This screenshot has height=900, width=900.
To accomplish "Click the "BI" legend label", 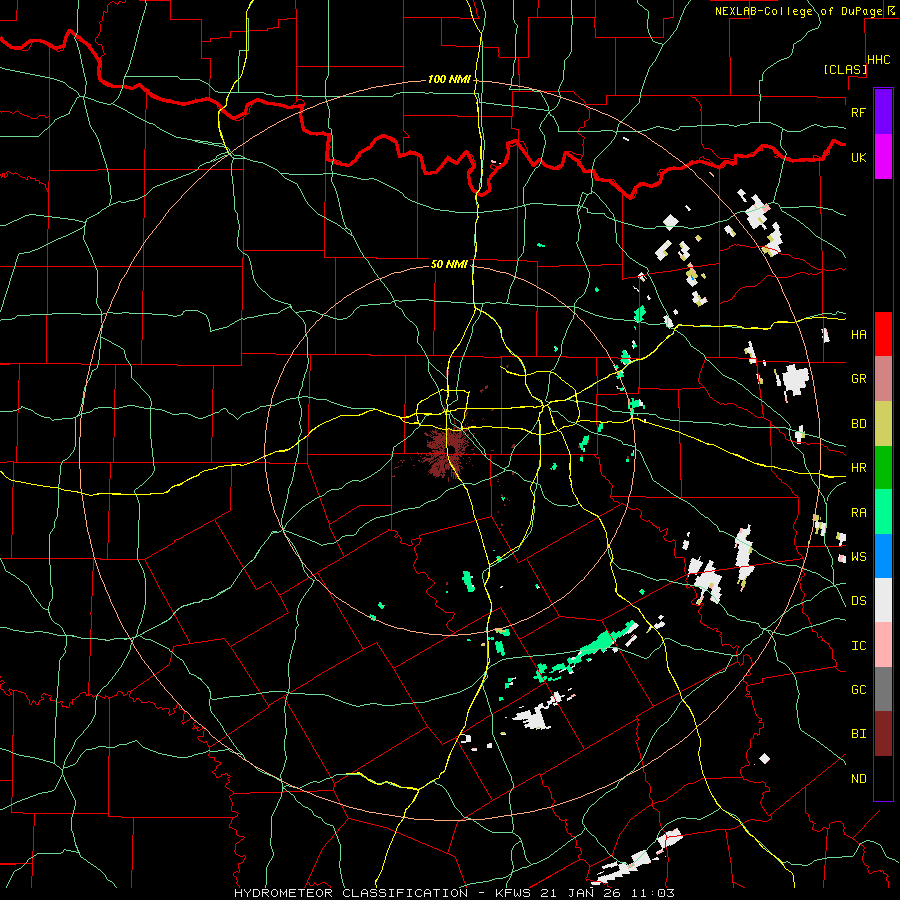I will tap(858, 734).
